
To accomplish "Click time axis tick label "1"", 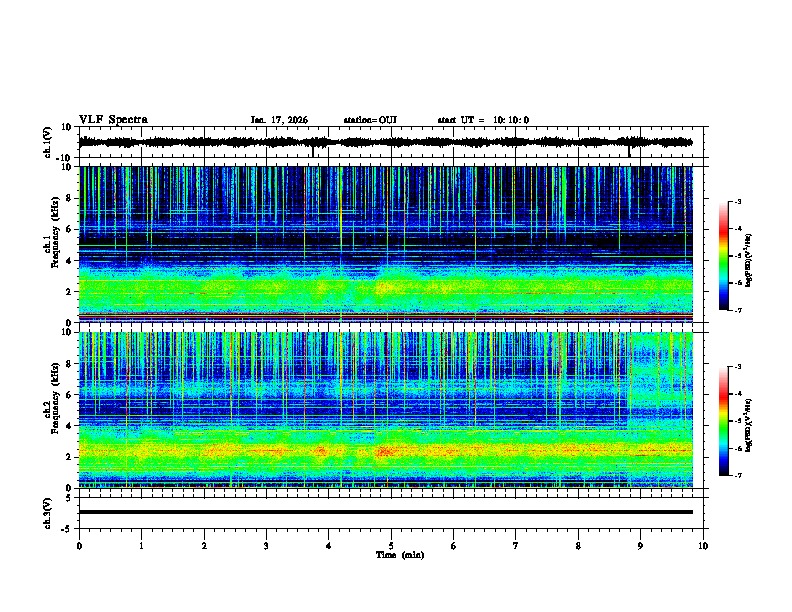I will coord(142,546).
